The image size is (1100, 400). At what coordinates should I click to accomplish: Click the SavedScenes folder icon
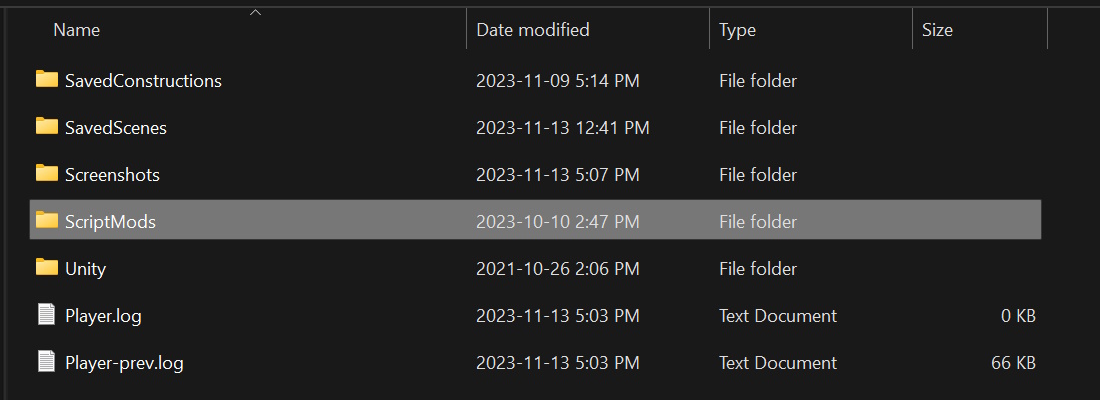[x=46, y=126]
